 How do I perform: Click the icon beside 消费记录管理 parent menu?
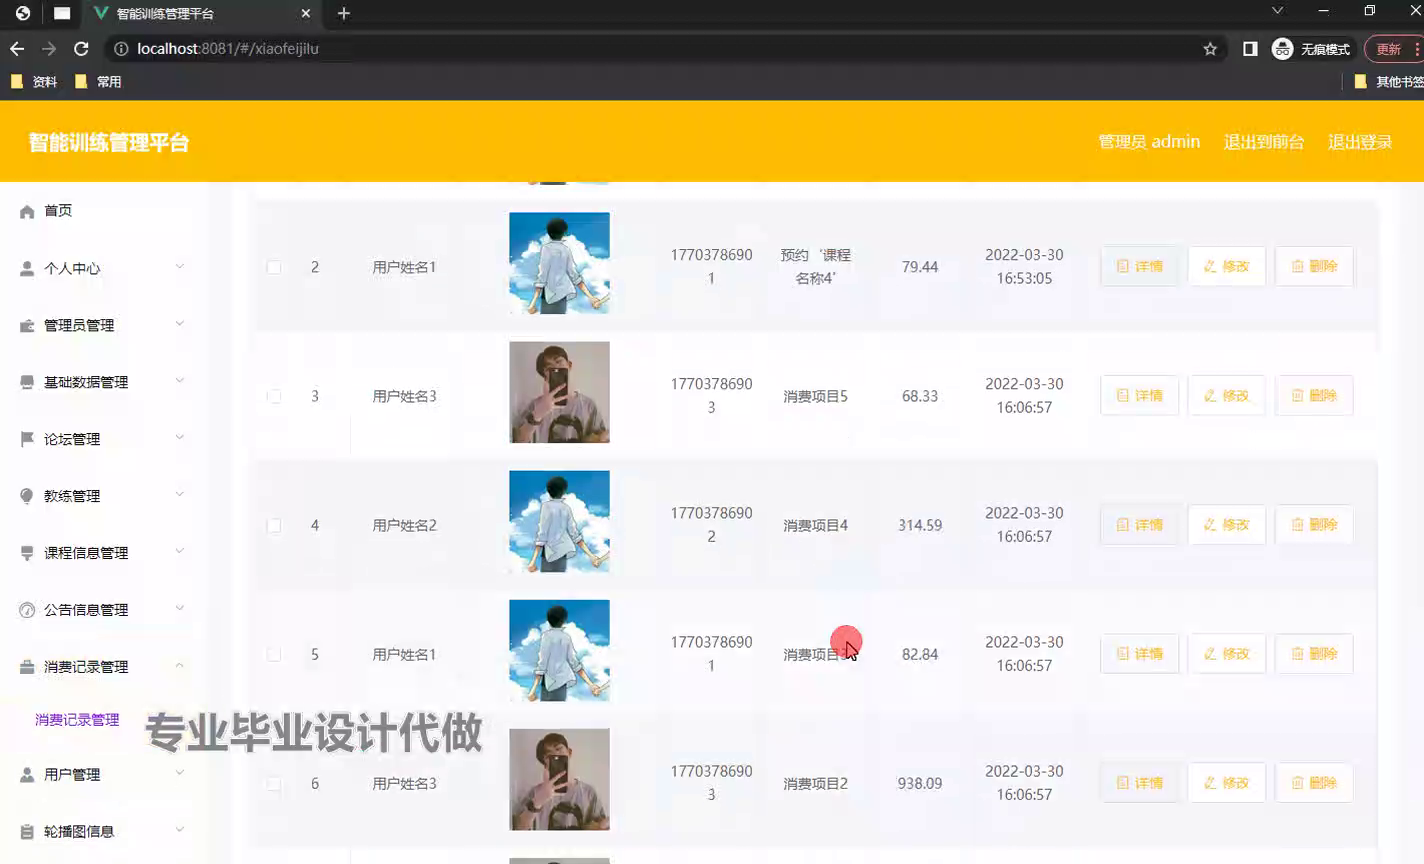coord(27,667)
